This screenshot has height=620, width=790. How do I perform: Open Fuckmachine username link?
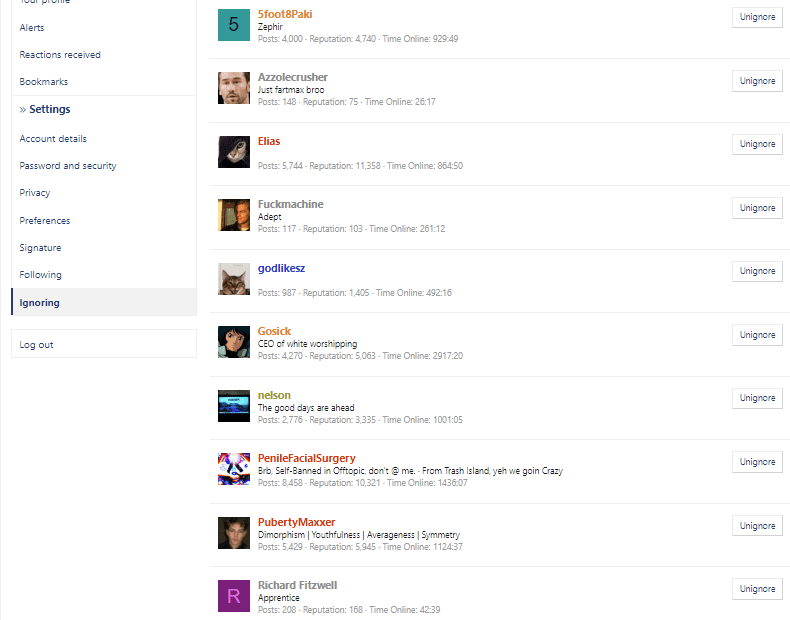(291, 204)
